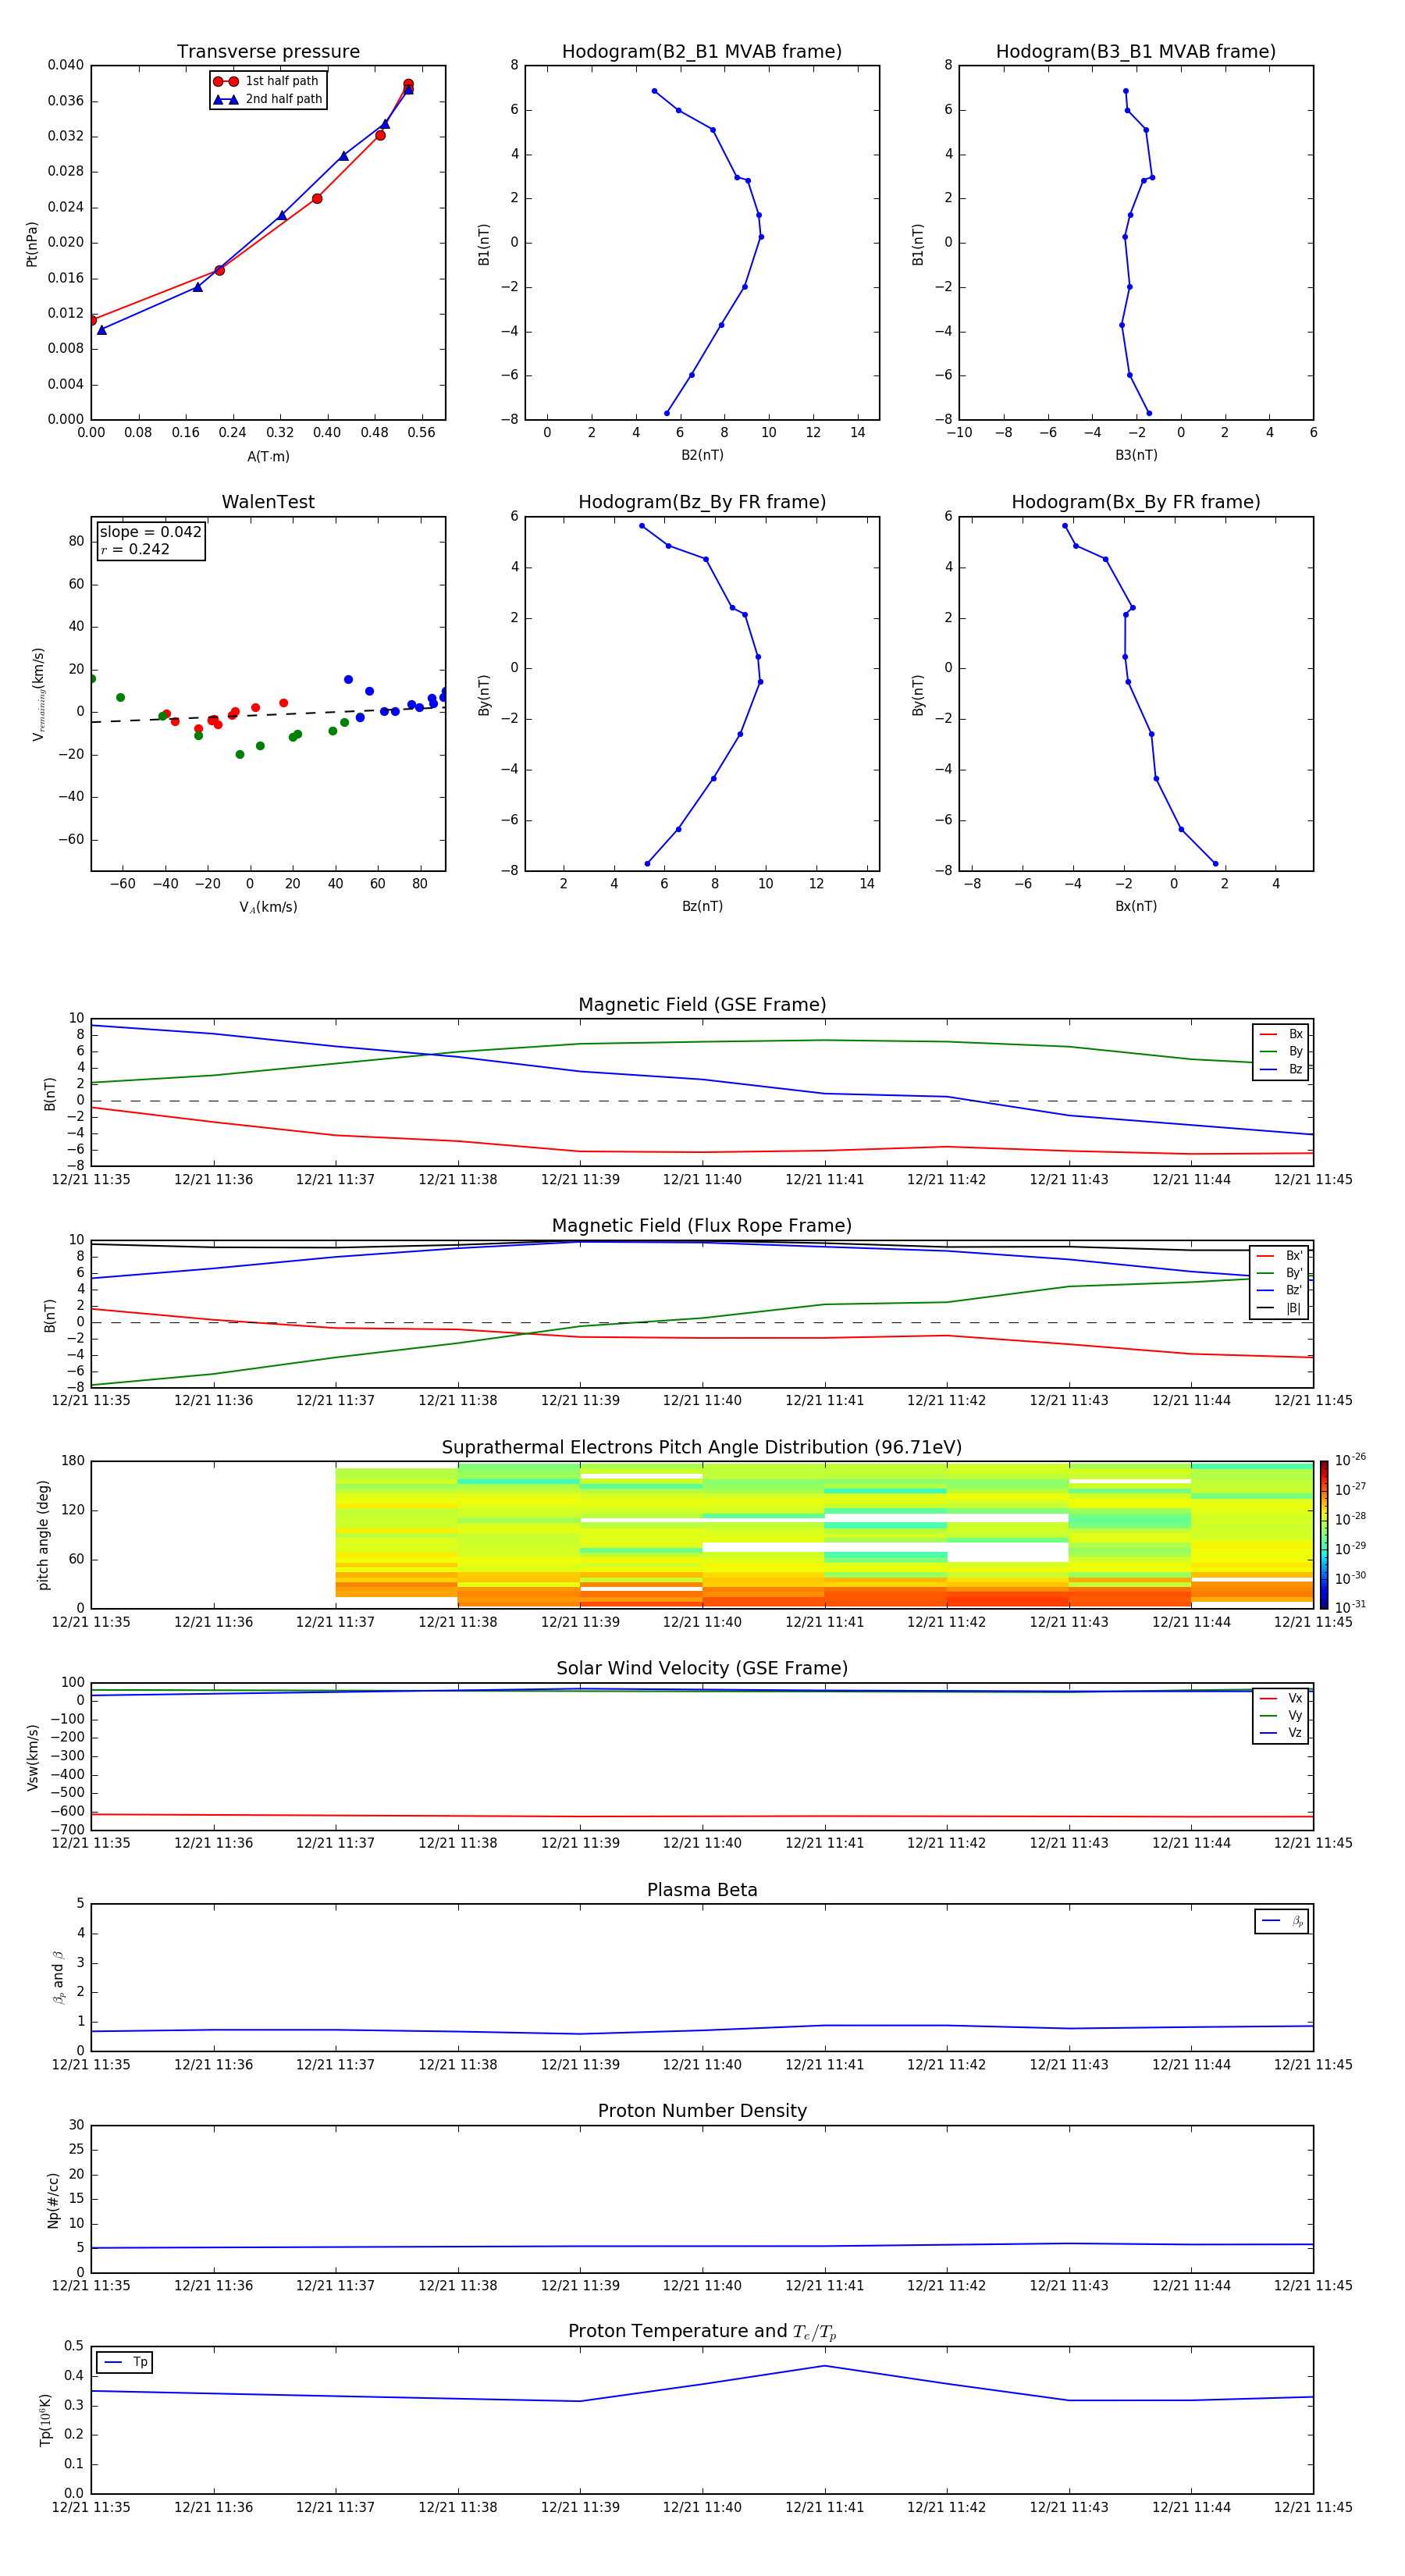1405x2576 pixels.
Task: Click the 'WalenTest' plot title
Action: (268, 502)
